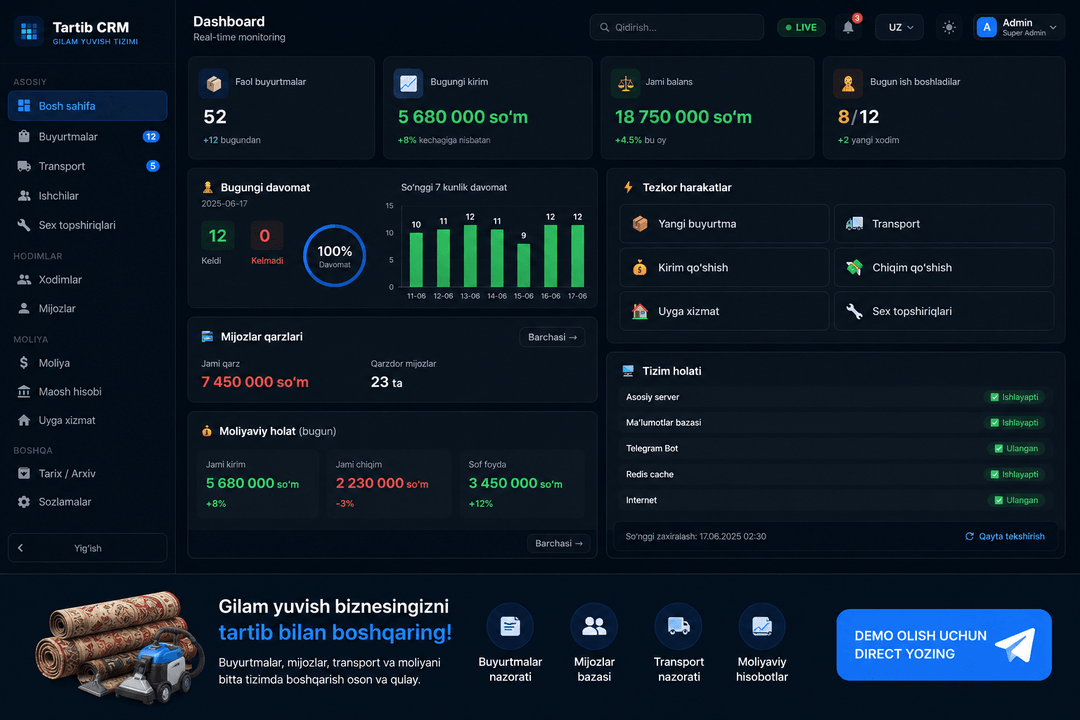The width and height of the screenshot is (1080, 720).
Task: Click the Sozlamalar gear icon
Action: coord(24,502)
